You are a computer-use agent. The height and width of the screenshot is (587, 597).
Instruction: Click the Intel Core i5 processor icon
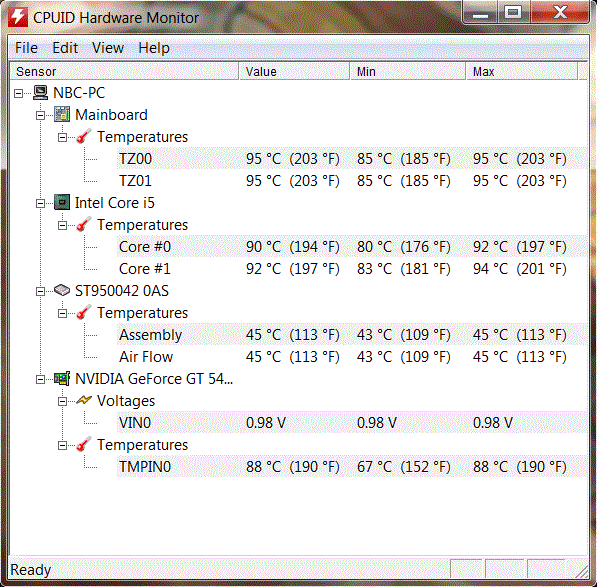tap(62, 203)
